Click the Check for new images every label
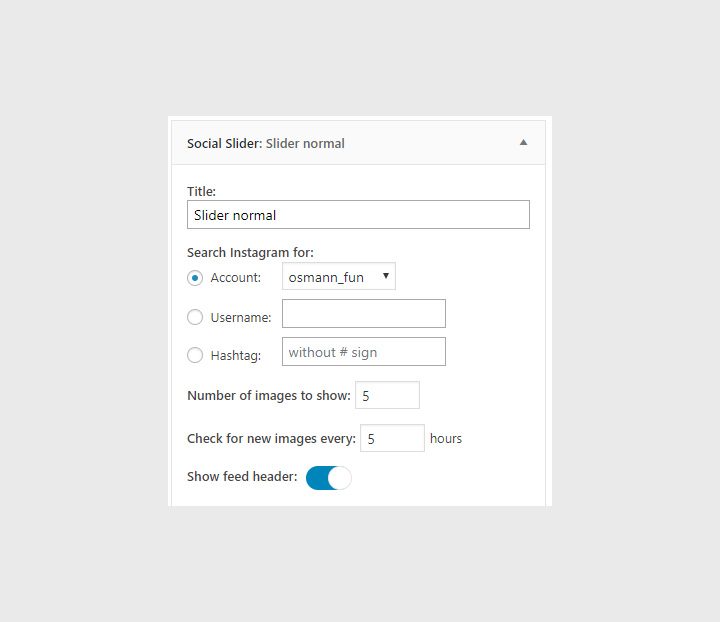This screenshot has height=622, width=720. click(x=271, y=438)
